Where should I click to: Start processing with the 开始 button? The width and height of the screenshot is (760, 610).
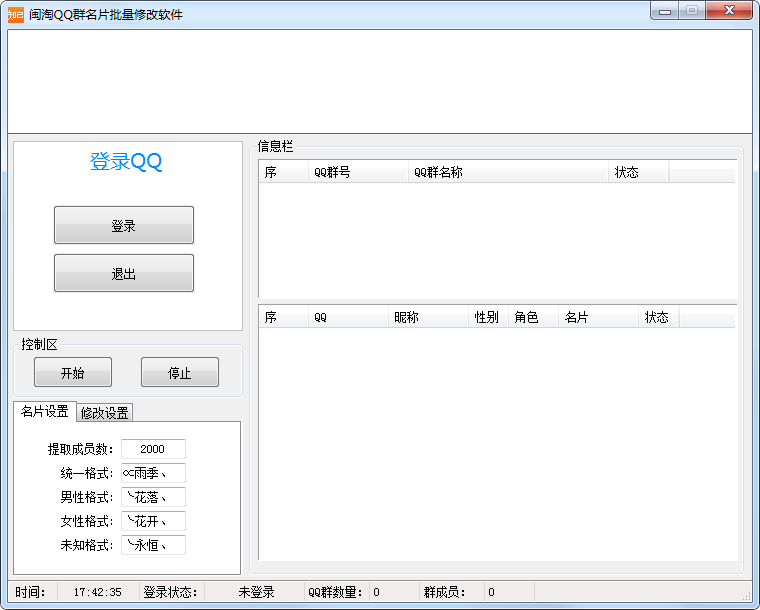click(73, 372)
